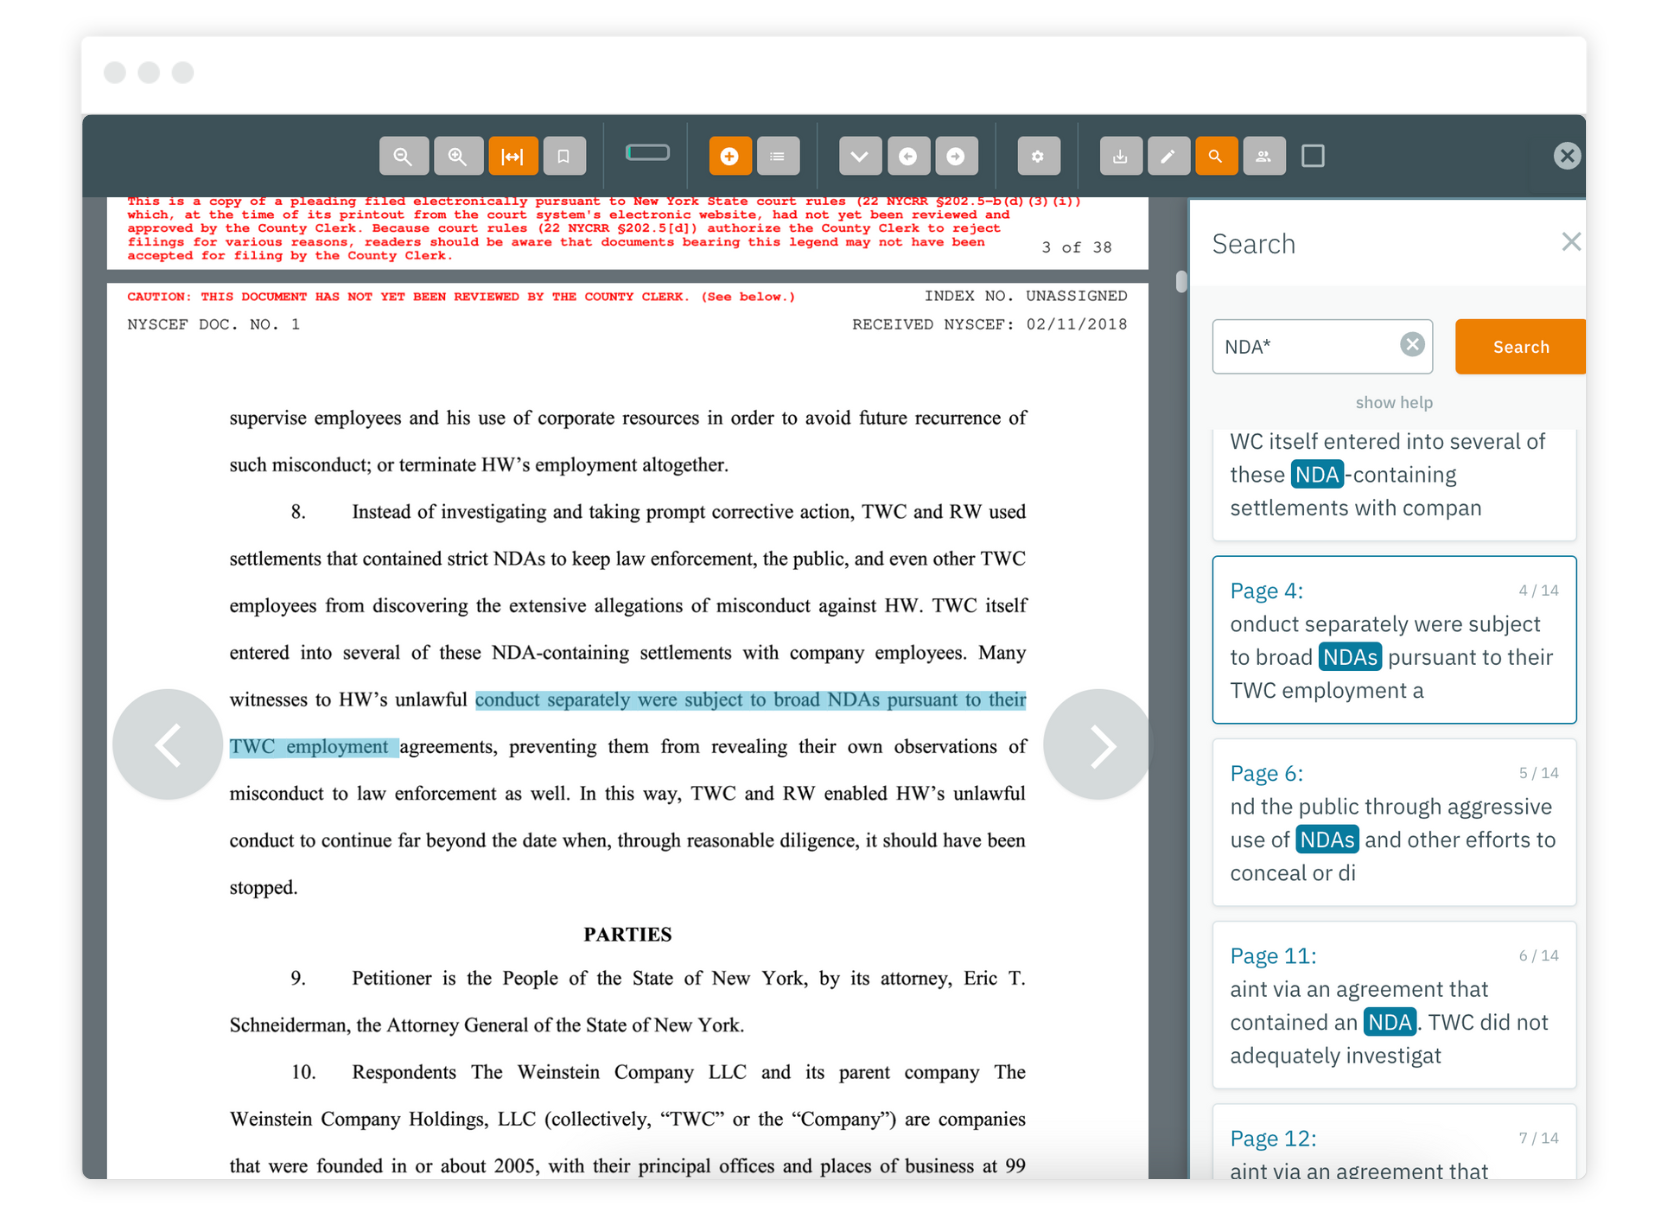This screenshot has width=1668, height=1216.
Task: Open the share with people icon
Action: 1264,156
